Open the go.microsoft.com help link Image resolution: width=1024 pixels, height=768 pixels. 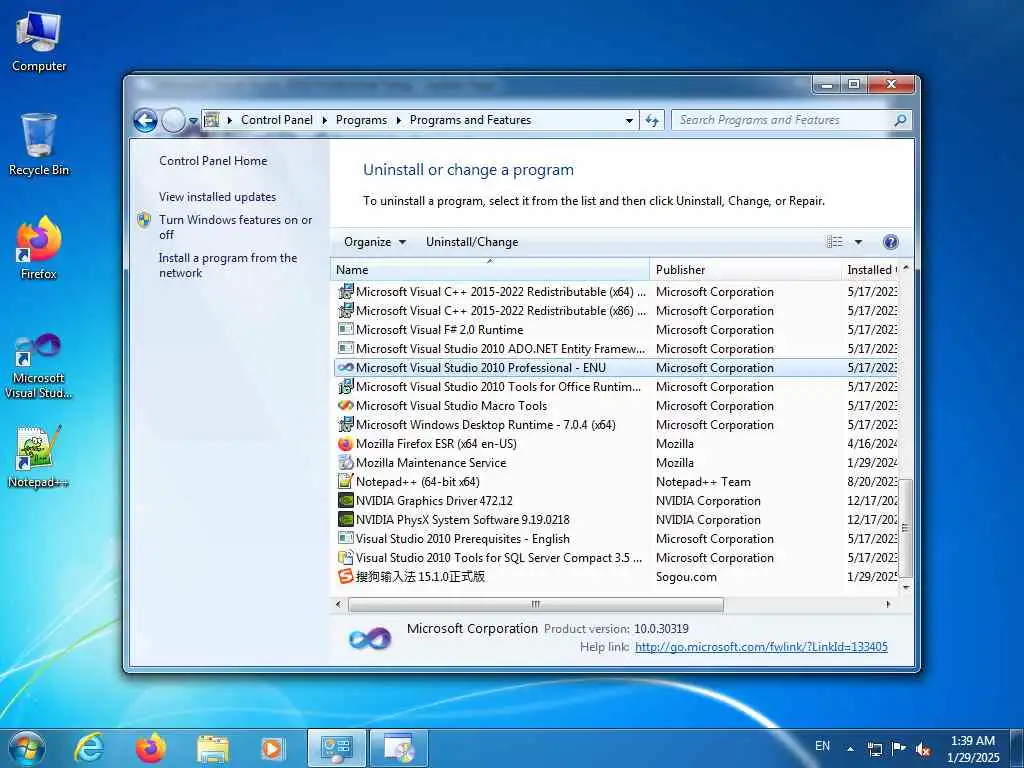coord(761,647)
